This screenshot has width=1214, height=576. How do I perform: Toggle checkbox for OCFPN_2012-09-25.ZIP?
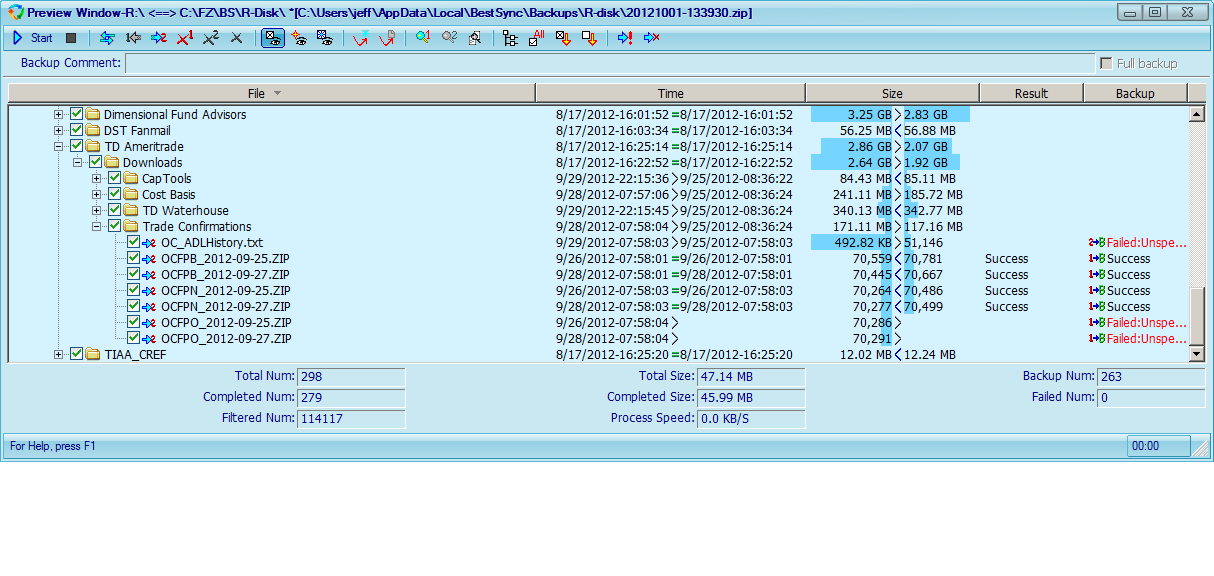134,291
